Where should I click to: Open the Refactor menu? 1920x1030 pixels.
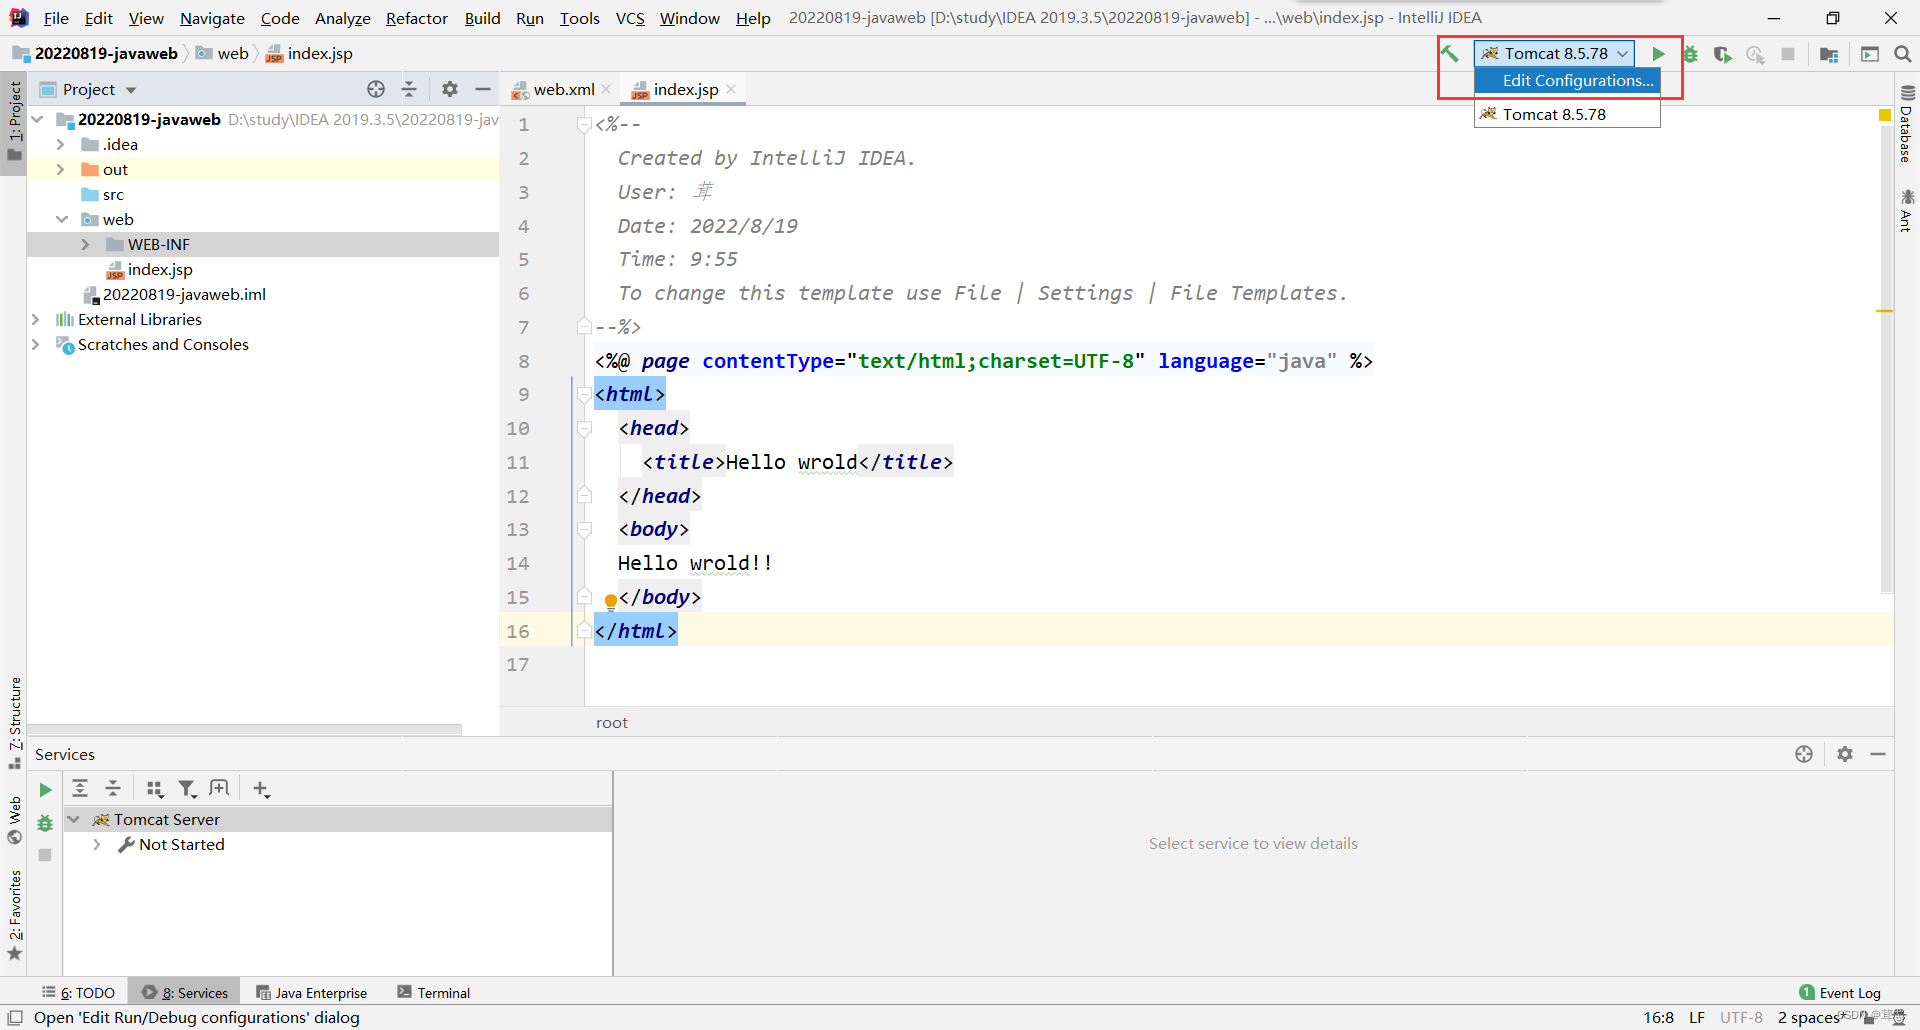tap(416, 18)
